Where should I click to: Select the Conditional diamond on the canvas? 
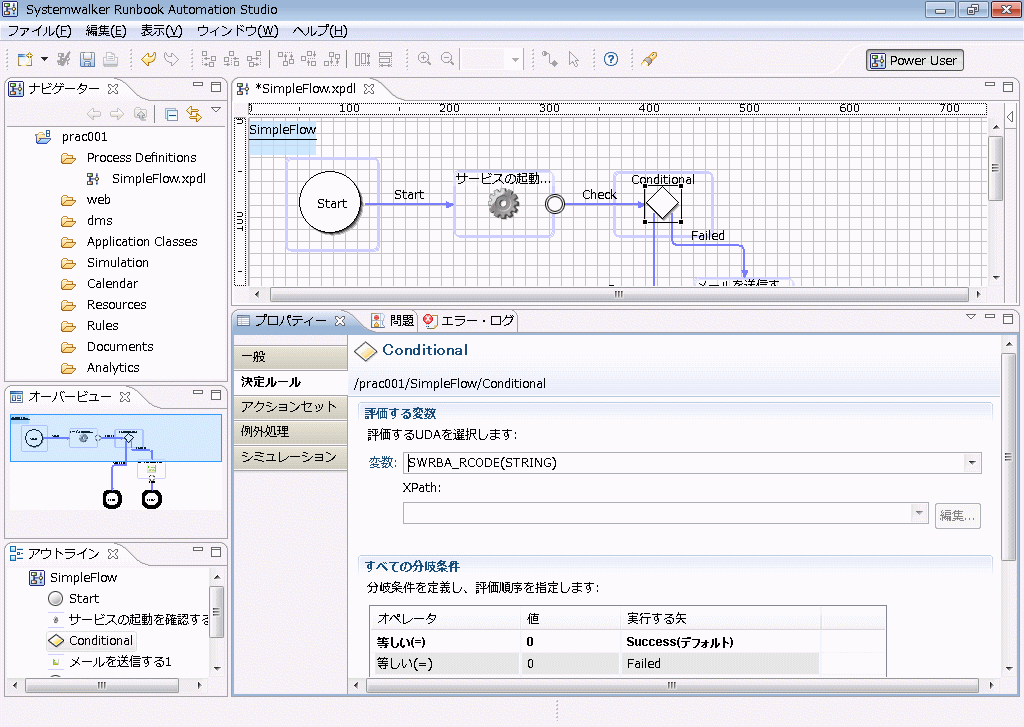pyautogui.click(x=662, y=203)
